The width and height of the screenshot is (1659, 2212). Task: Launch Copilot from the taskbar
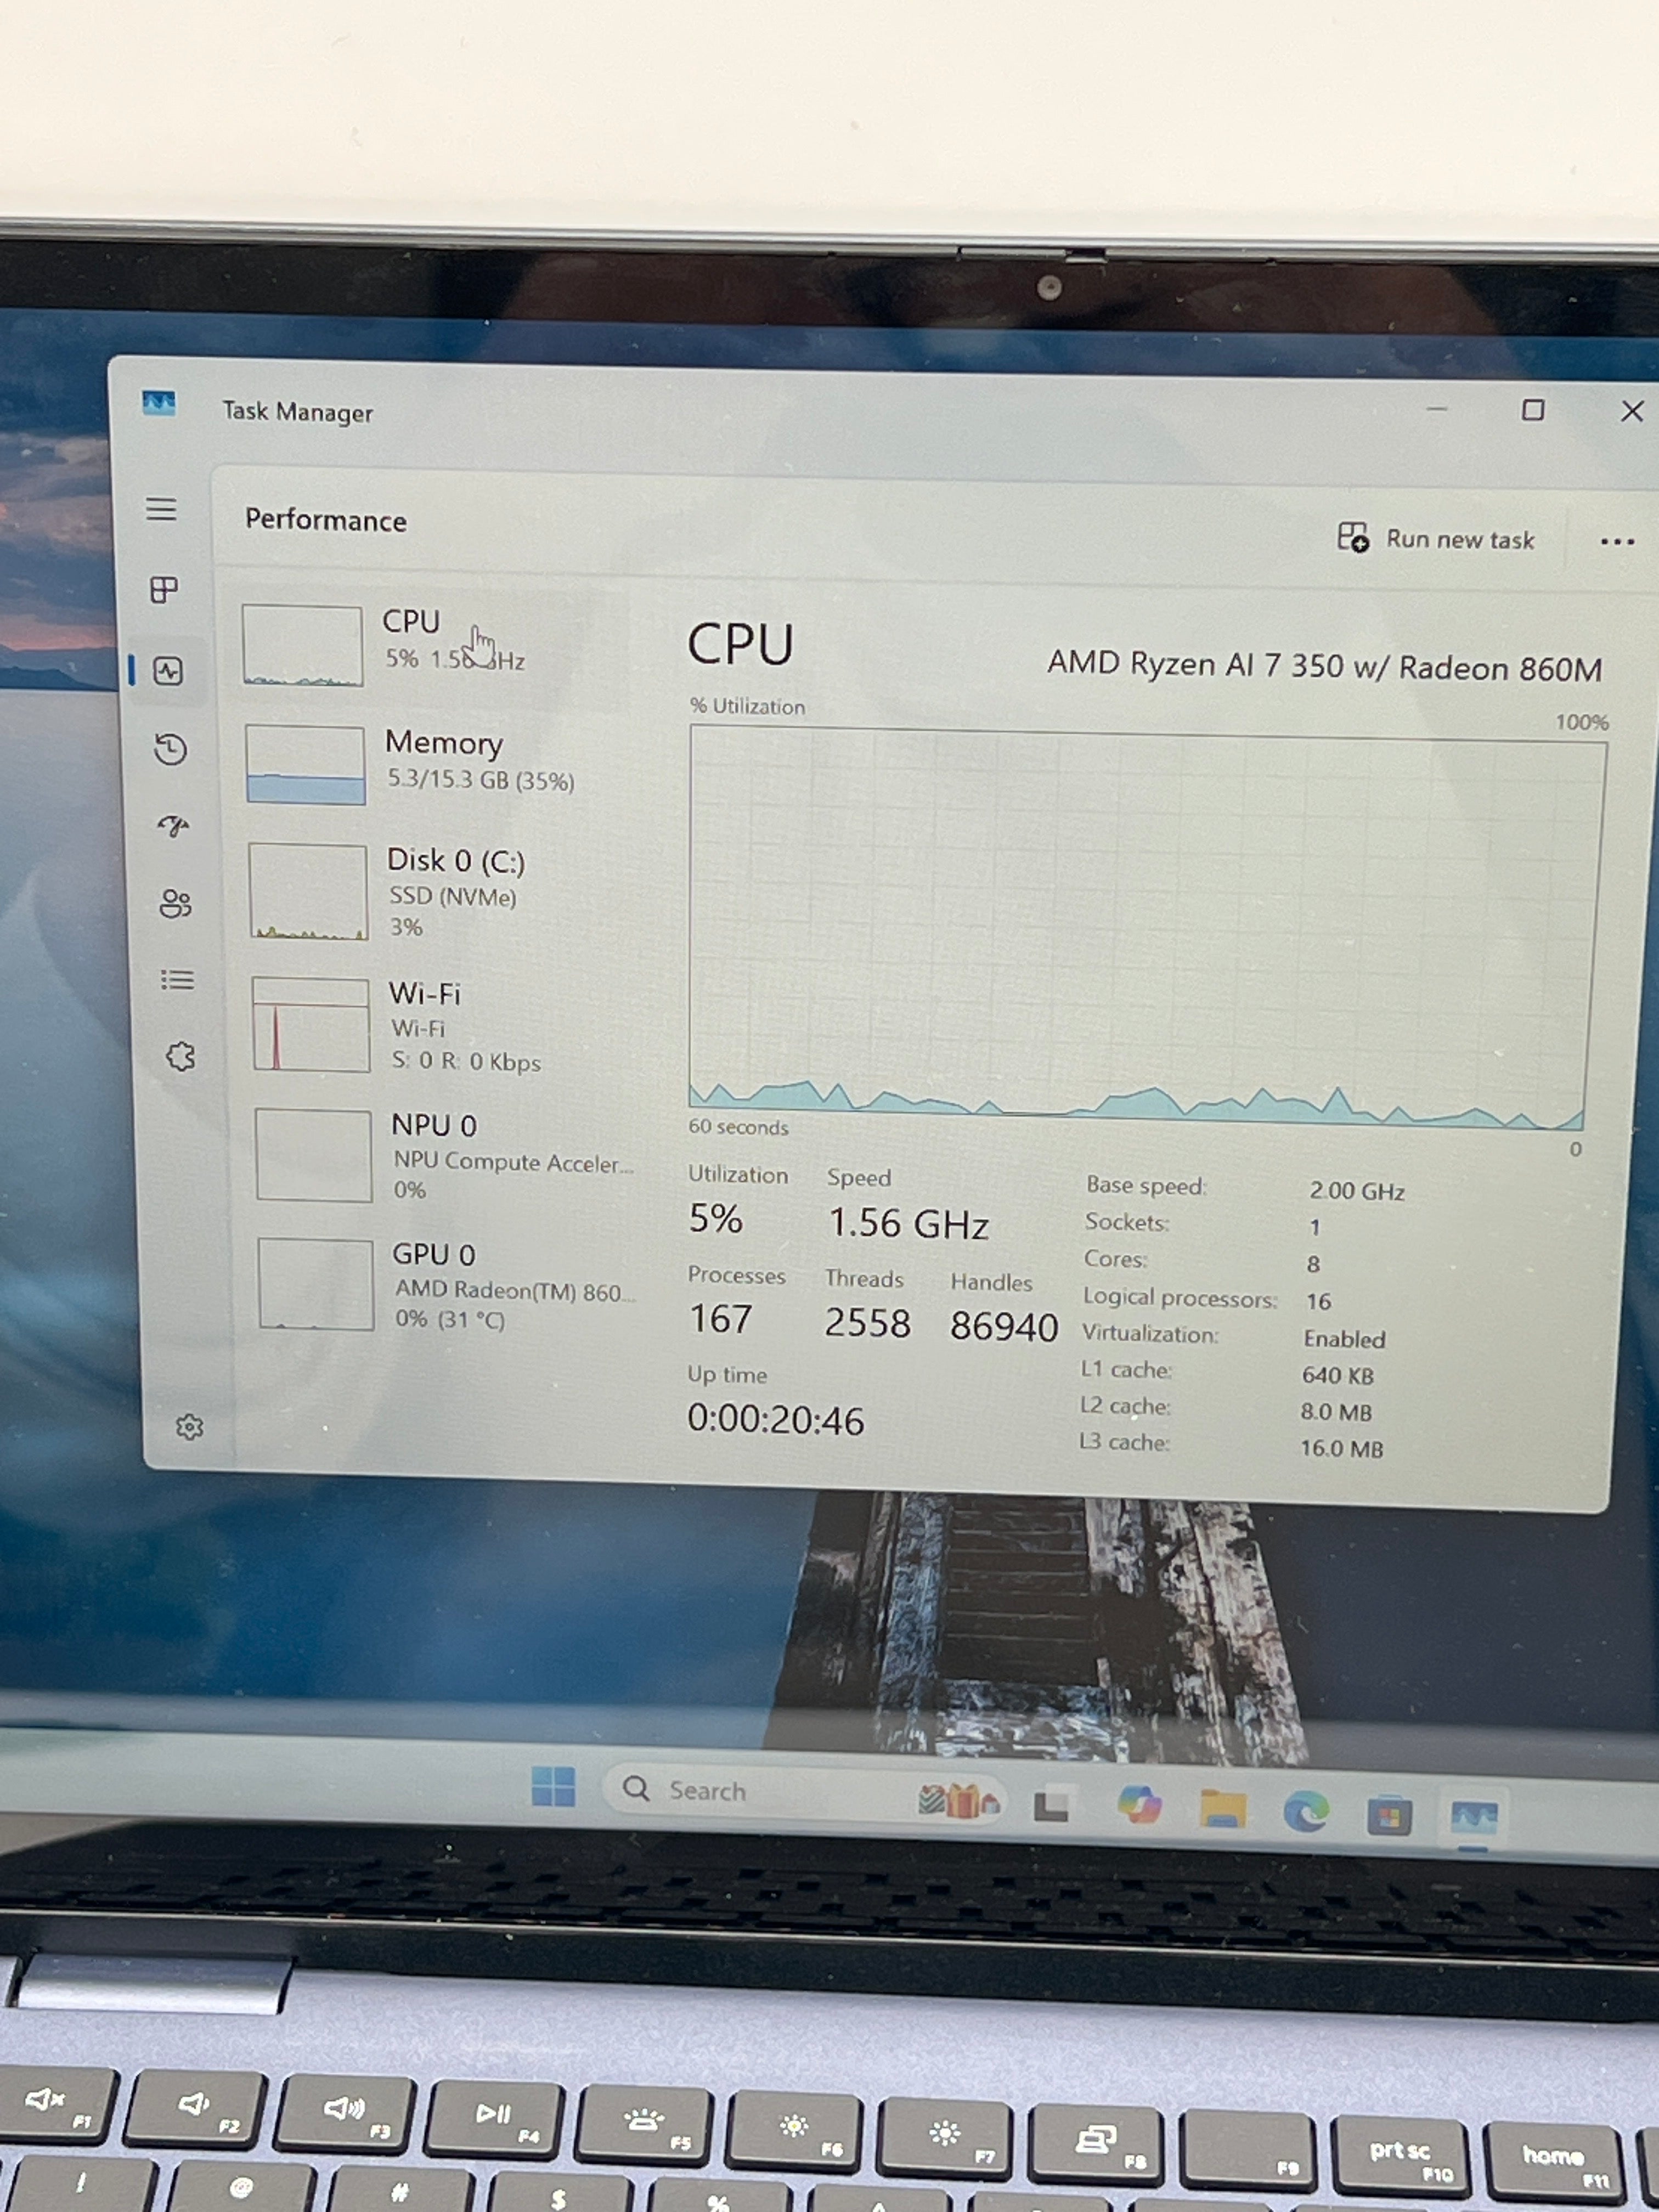1139,1805
